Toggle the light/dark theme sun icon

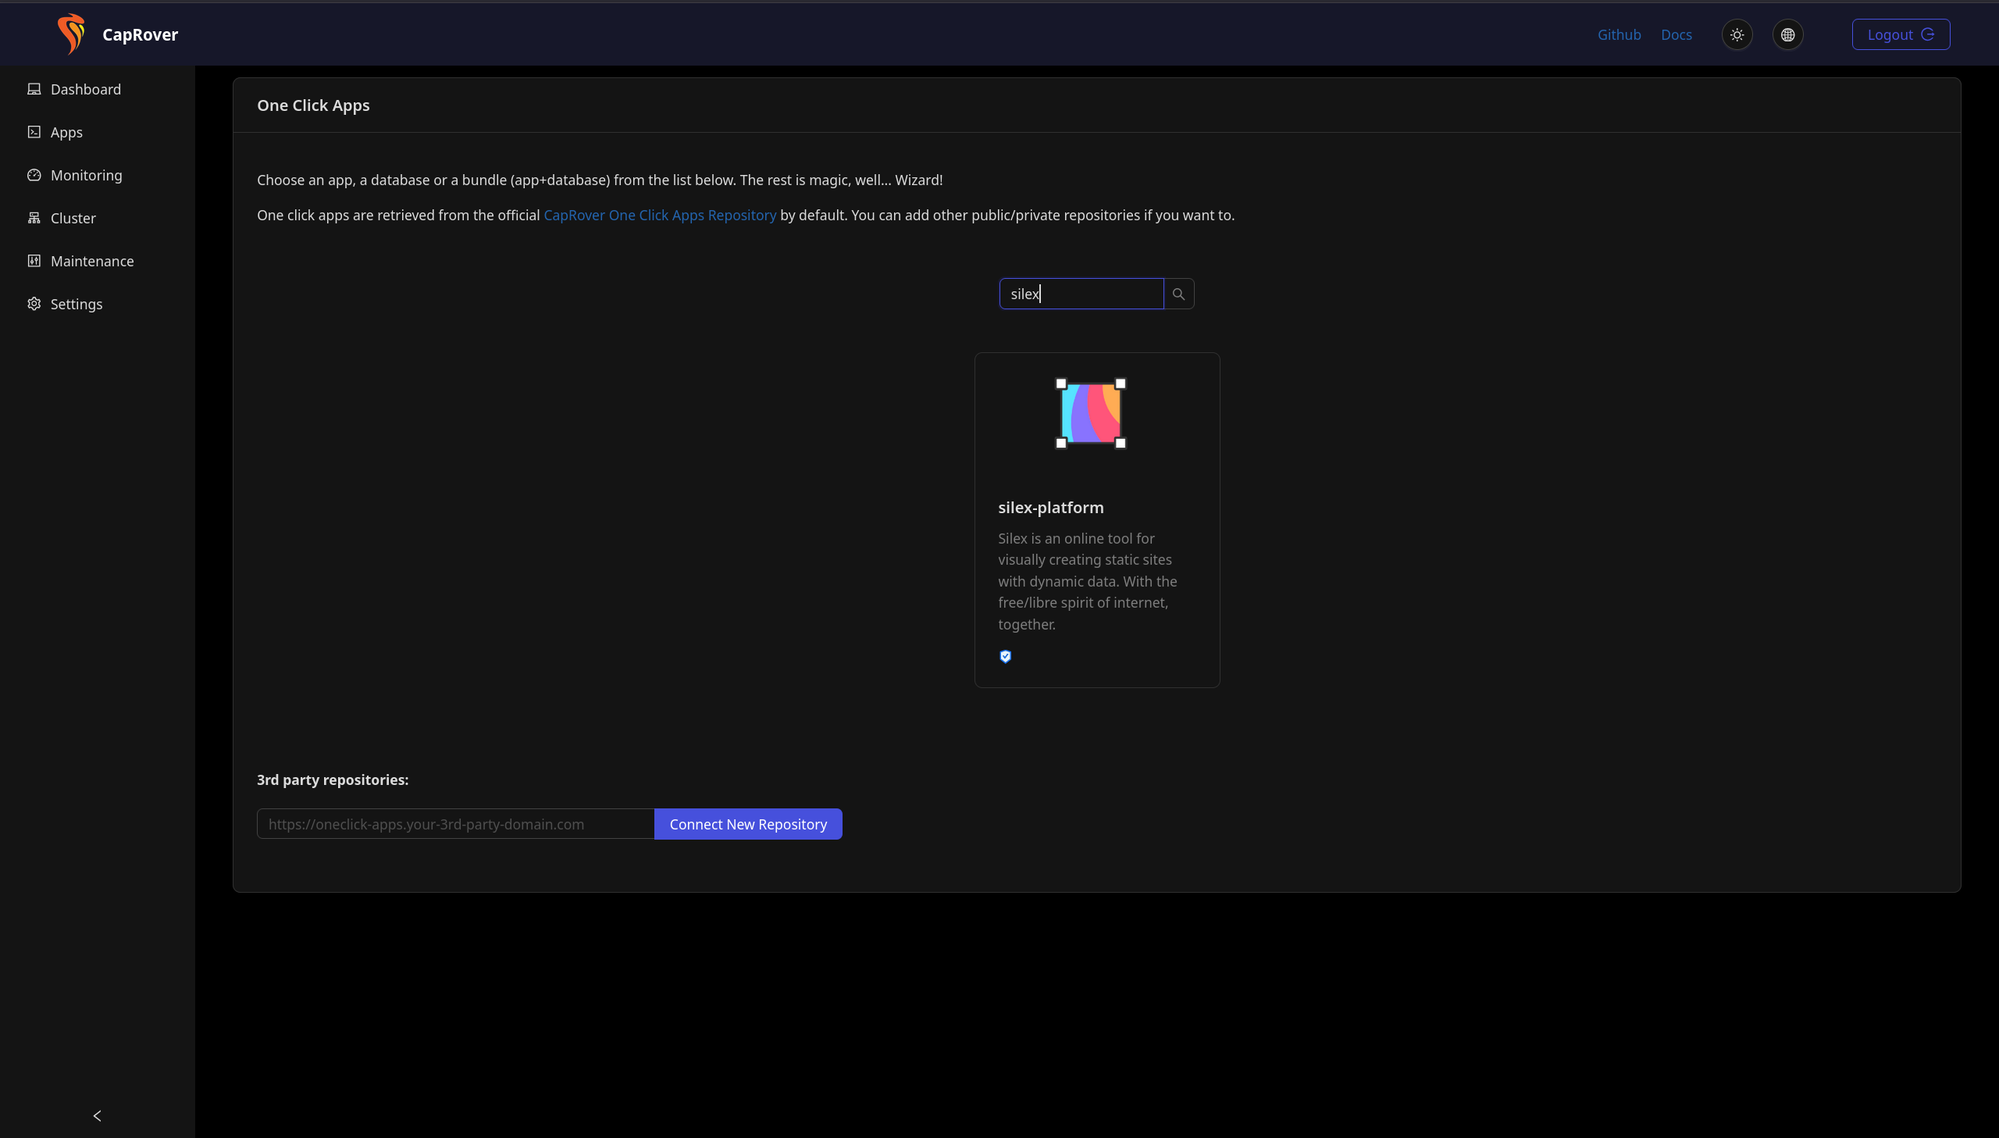(x=1737, y=34)
